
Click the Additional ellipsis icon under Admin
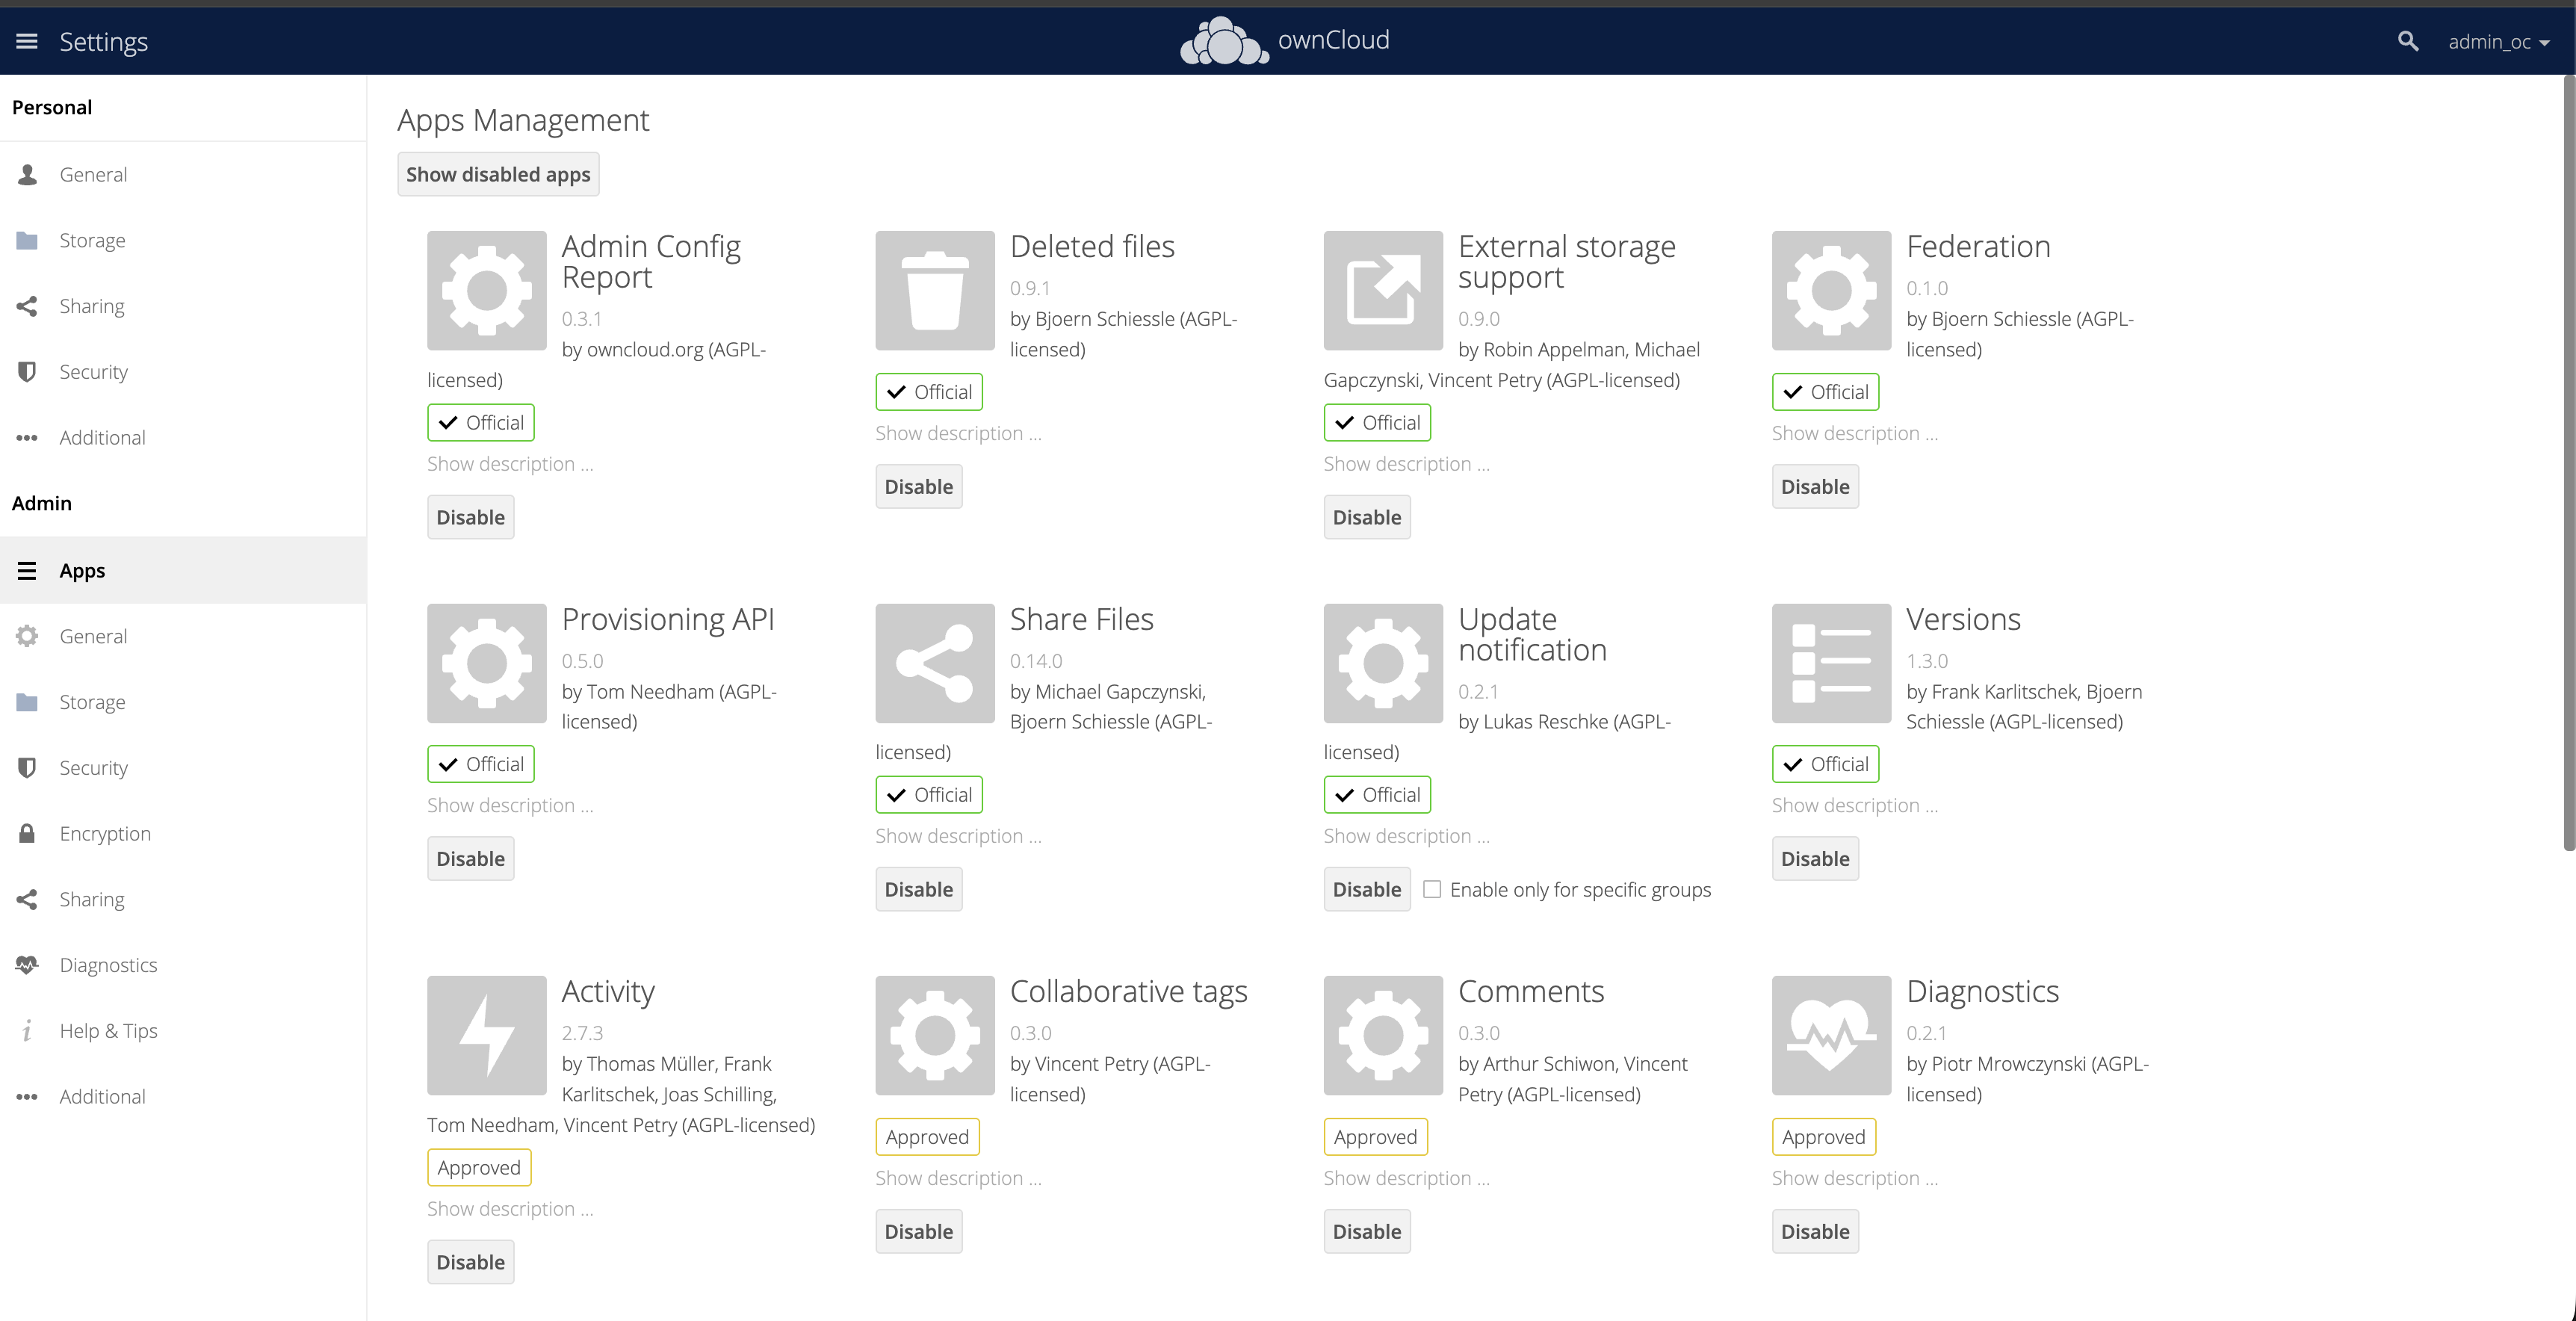(26, 1096)
